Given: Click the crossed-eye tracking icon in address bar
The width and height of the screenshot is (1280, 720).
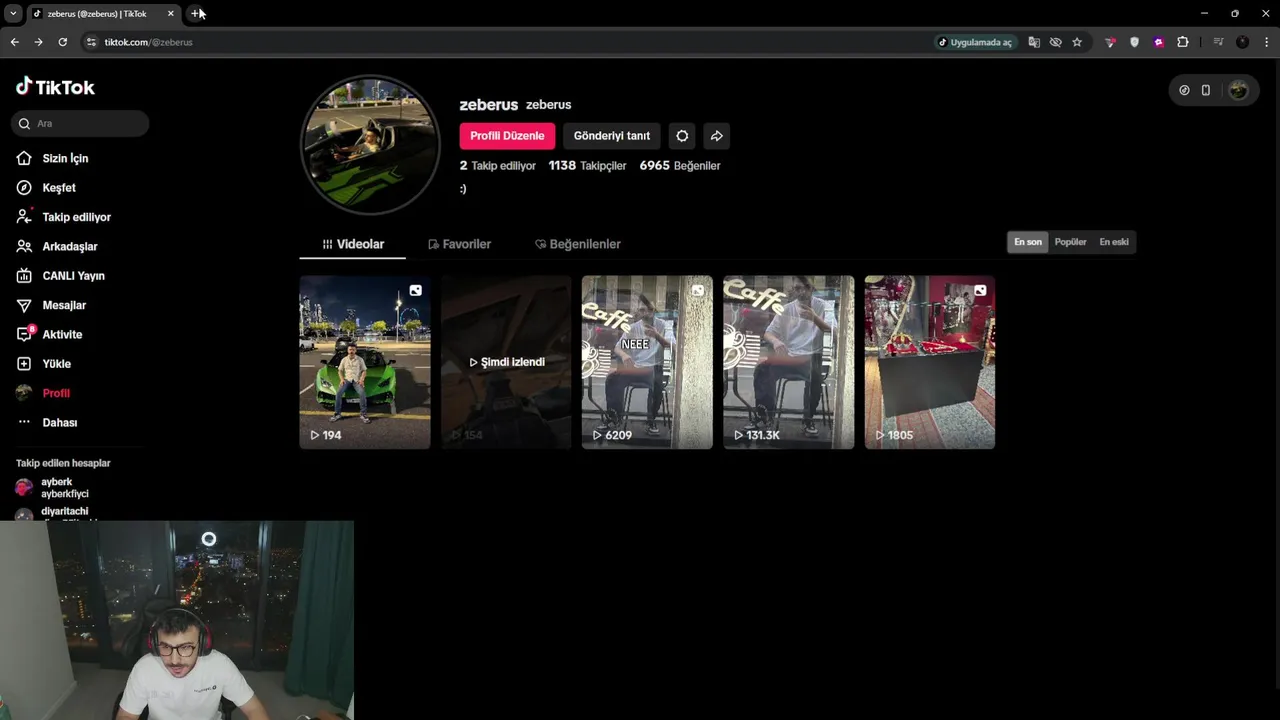Looking at the screenshot, I should click(x=1055, y=42).
